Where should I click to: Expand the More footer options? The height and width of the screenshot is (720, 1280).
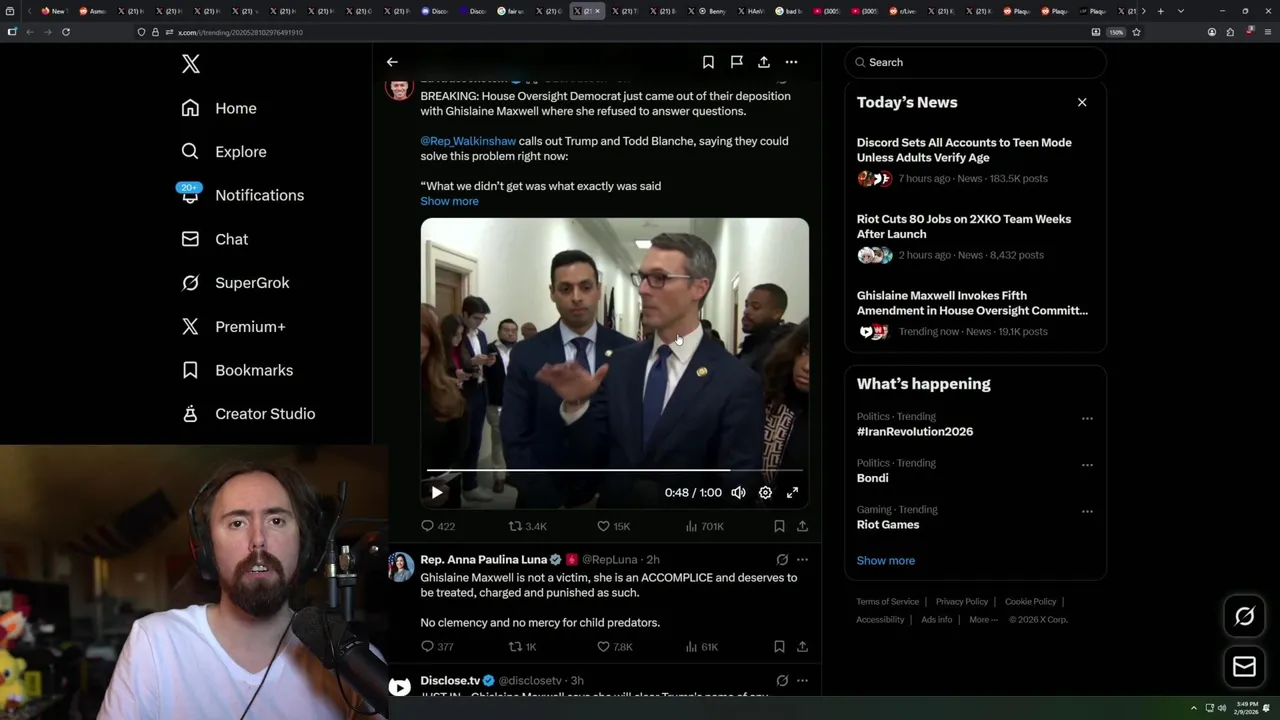tap(983, 620)
